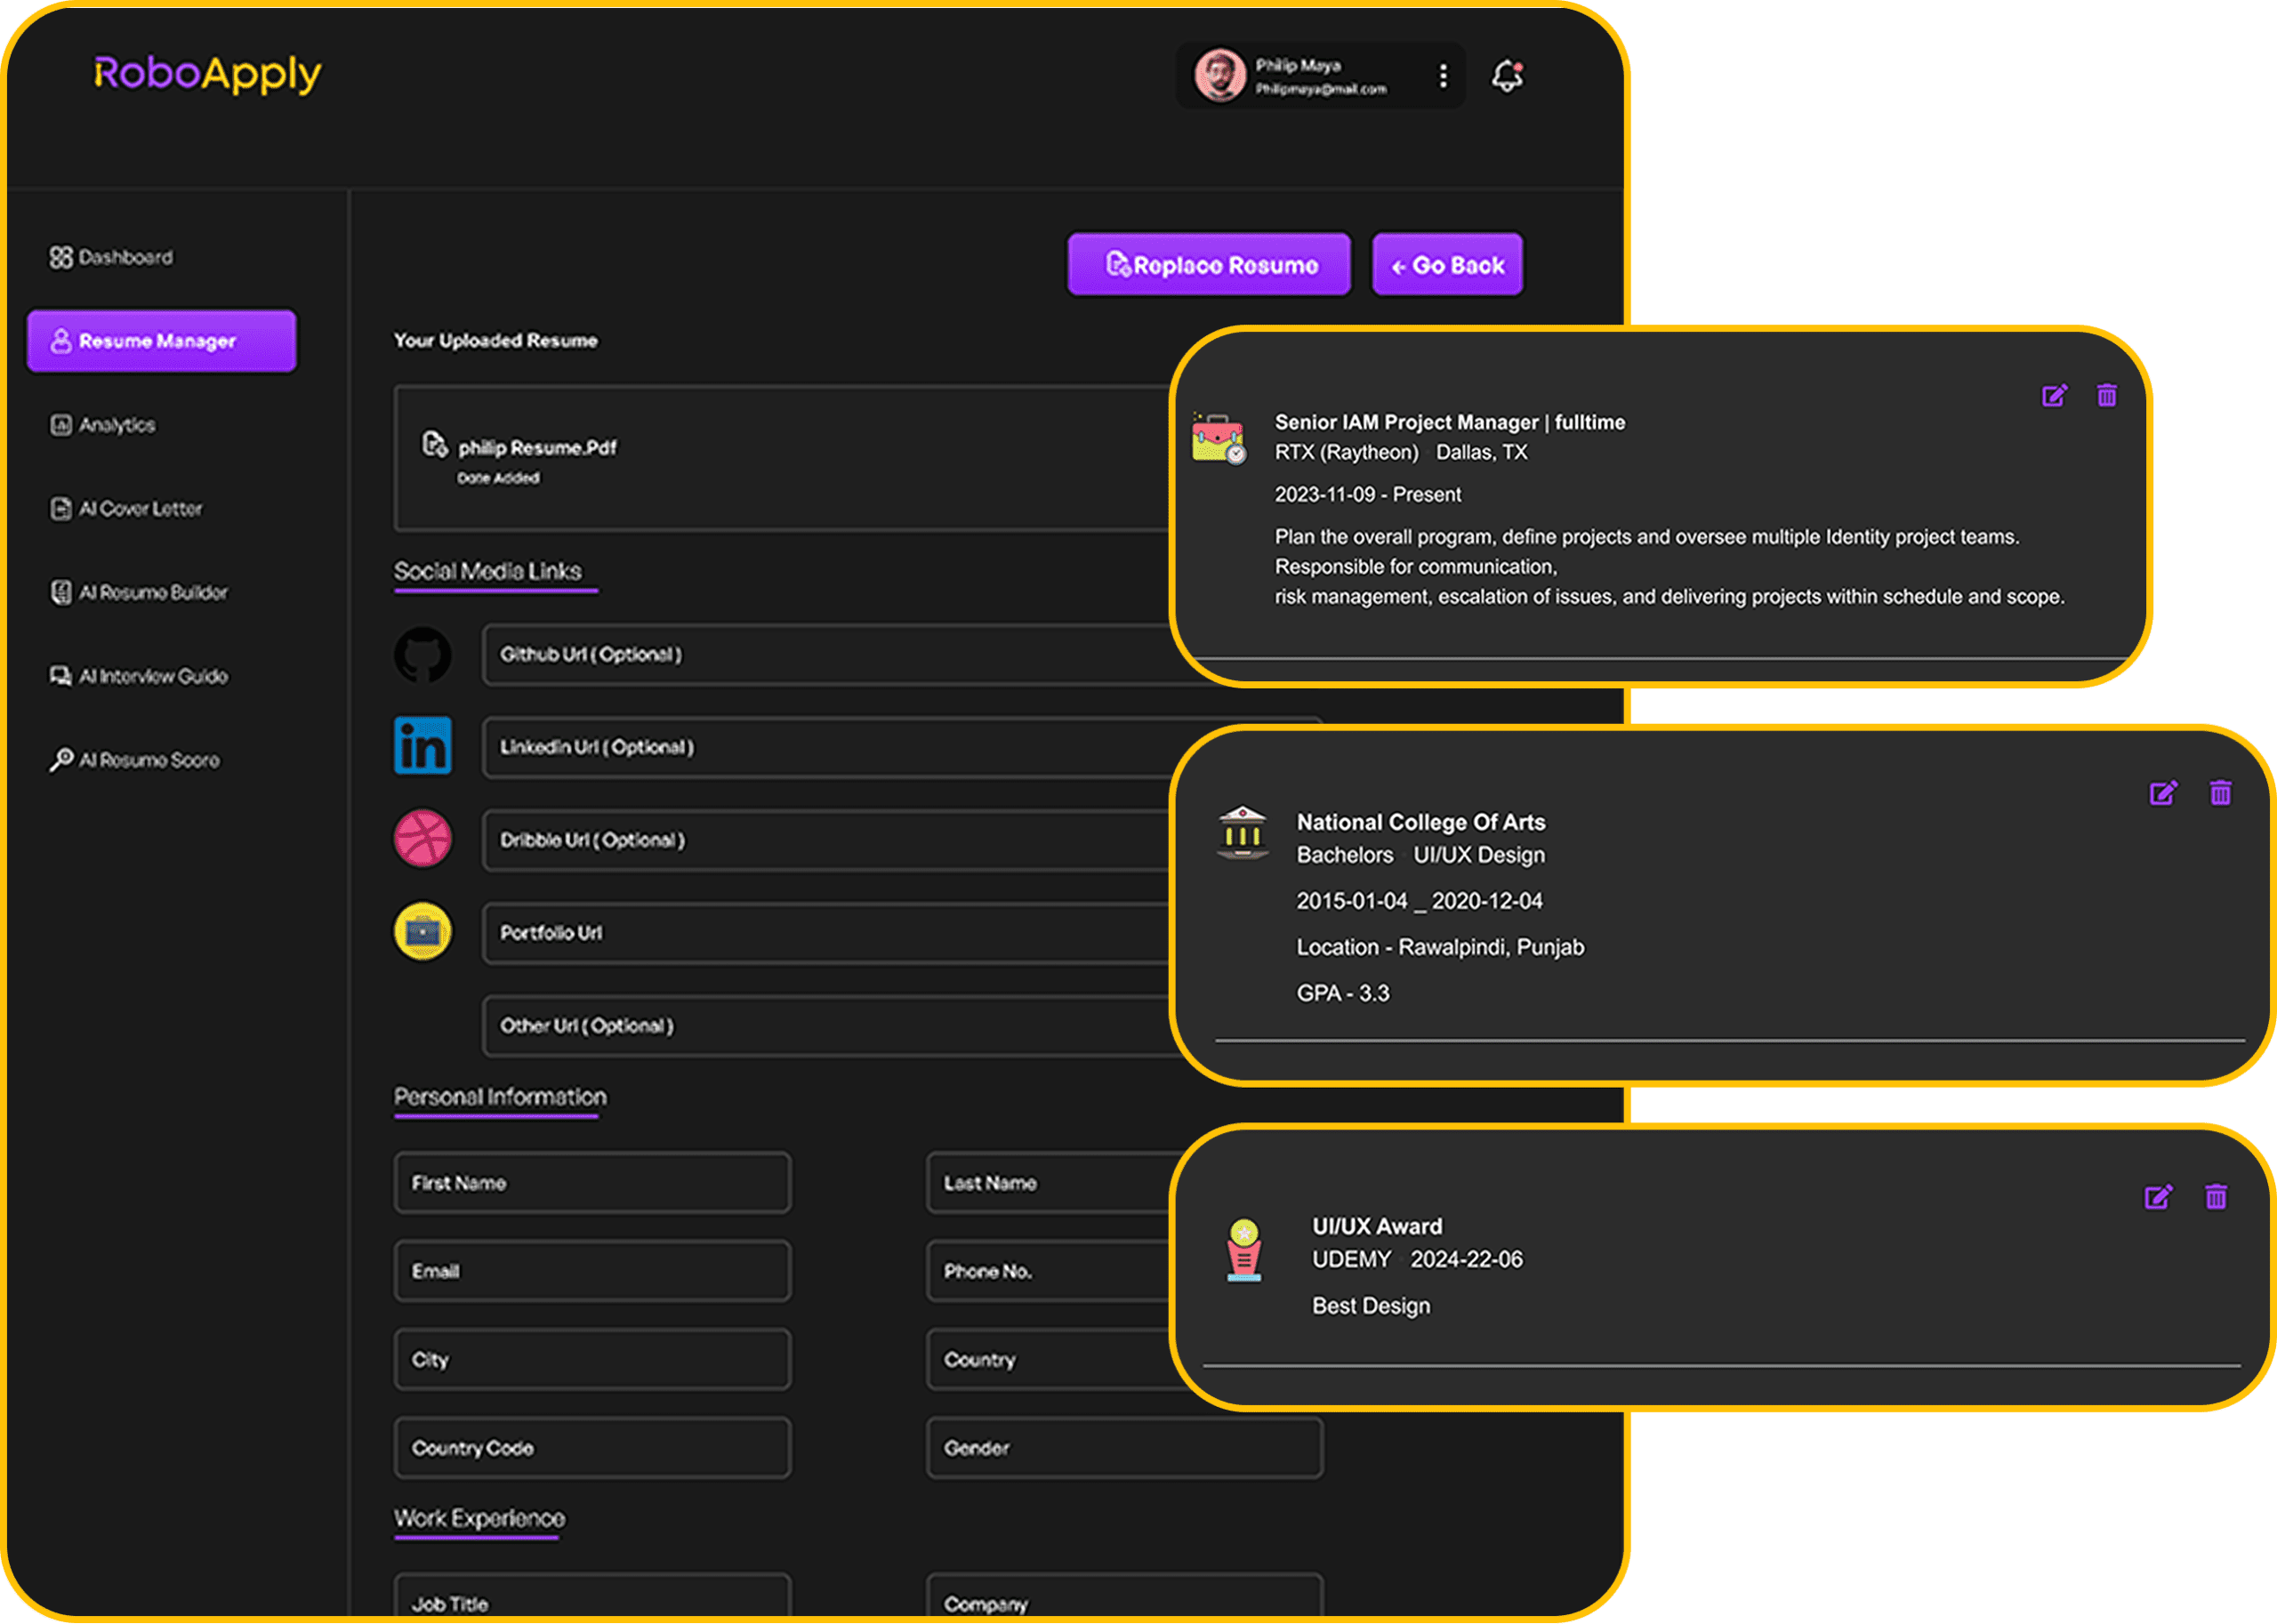
Task: Delete the National College Of Arts entry
Action: pyautogui.click(x=2221, y=794)
